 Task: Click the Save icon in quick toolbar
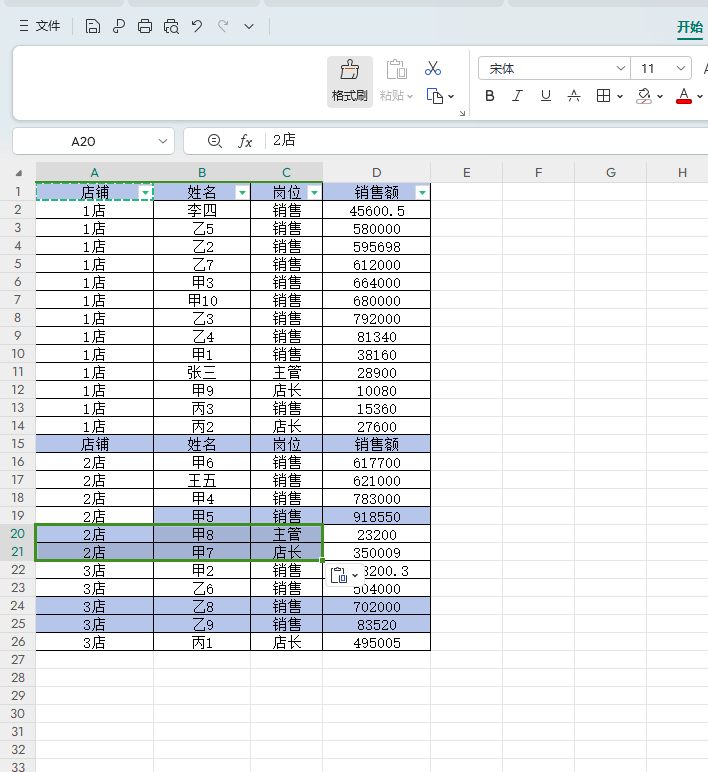click(x=93, y=26)
